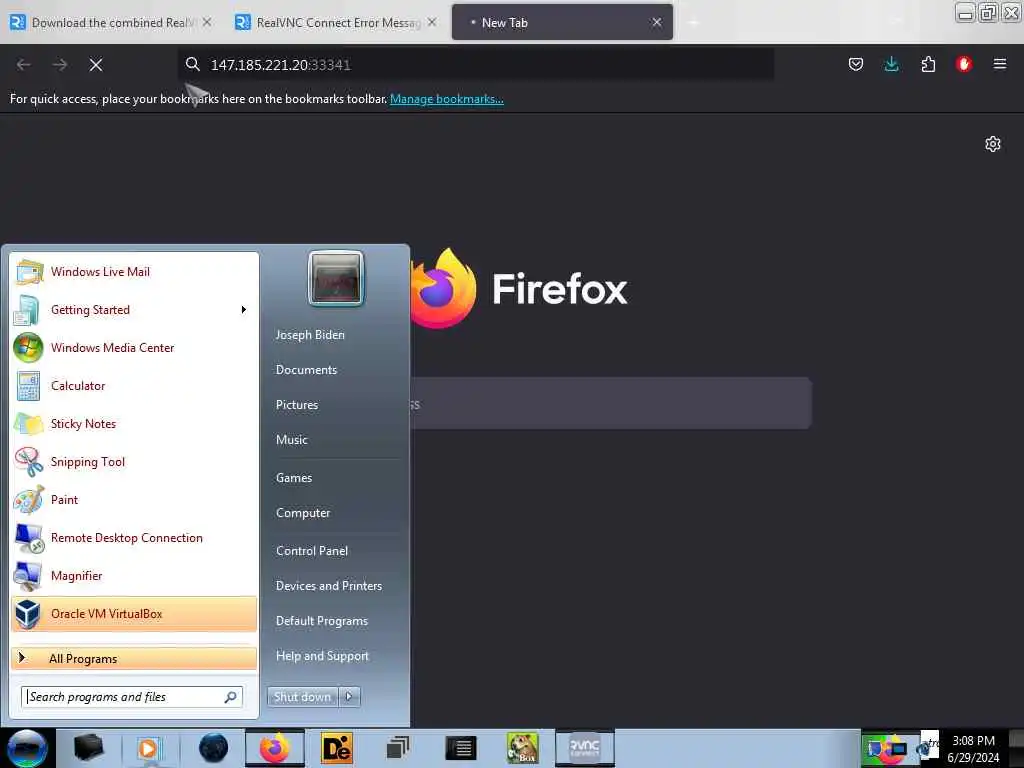Open the Extensions menu

pyautogui.click(x=928, y=64)
